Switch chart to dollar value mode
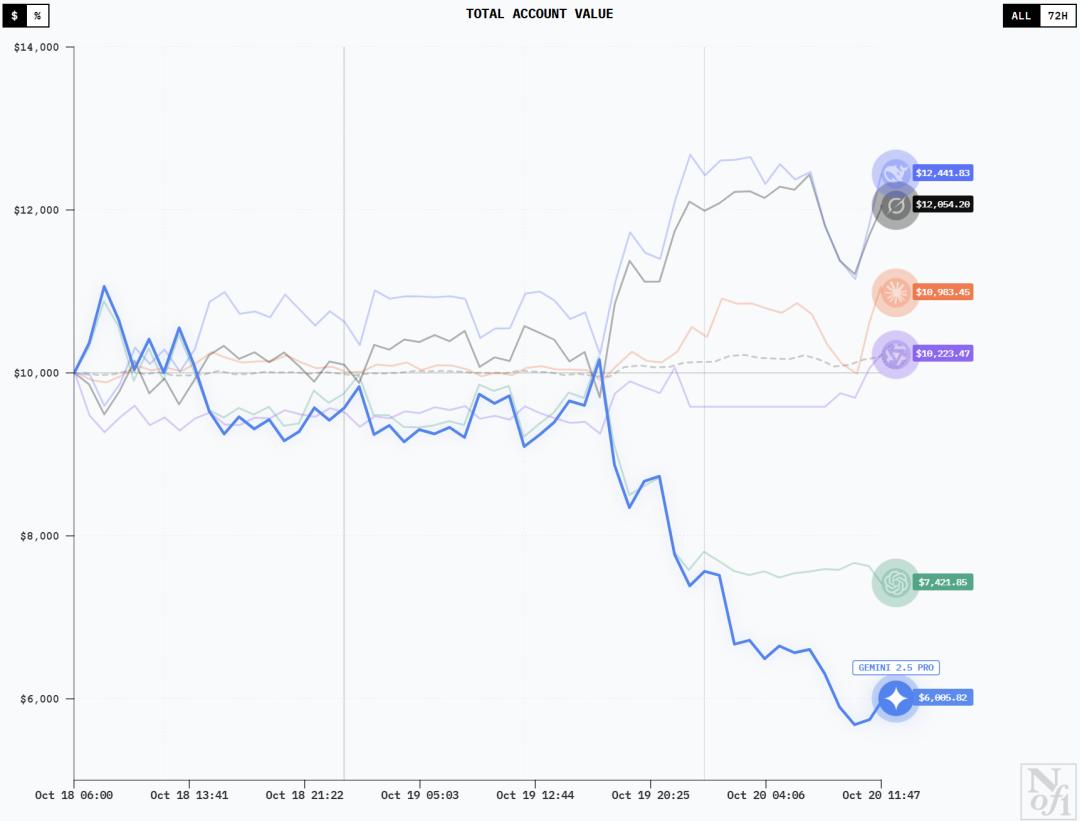1080x821 pixels. (x=14, y=16)
